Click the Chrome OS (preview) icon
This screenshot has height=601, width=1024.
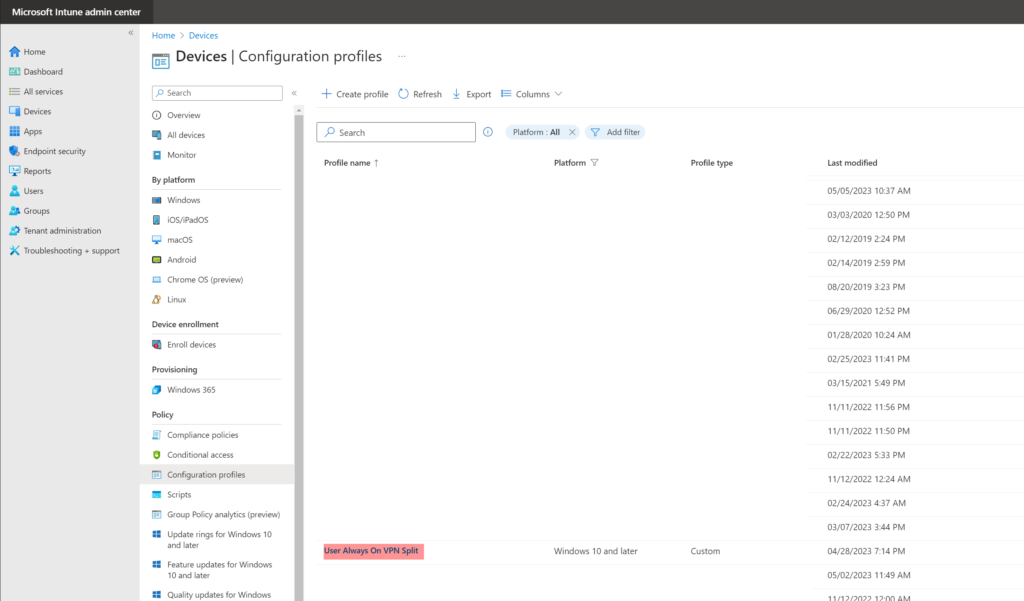coord(157,280)
